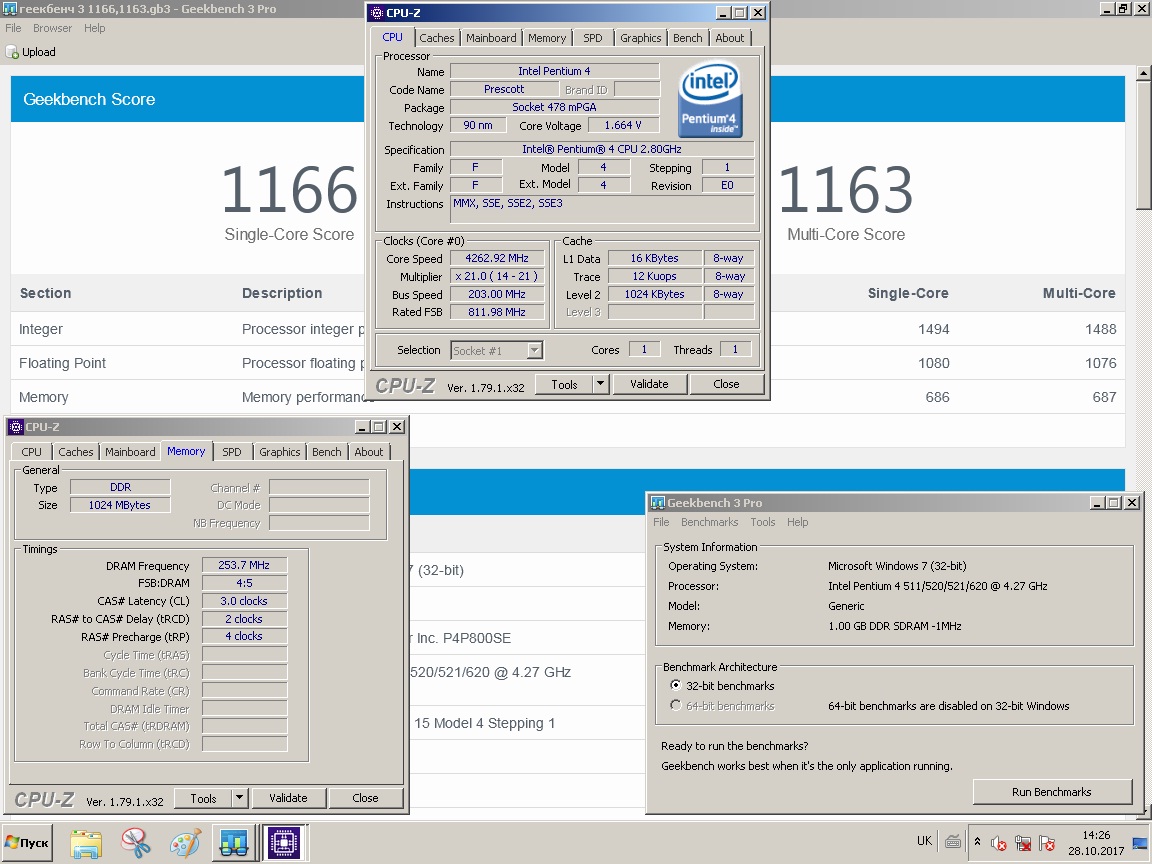Open File menu in Geekbench main window
1152x864 pixels.
13,28
